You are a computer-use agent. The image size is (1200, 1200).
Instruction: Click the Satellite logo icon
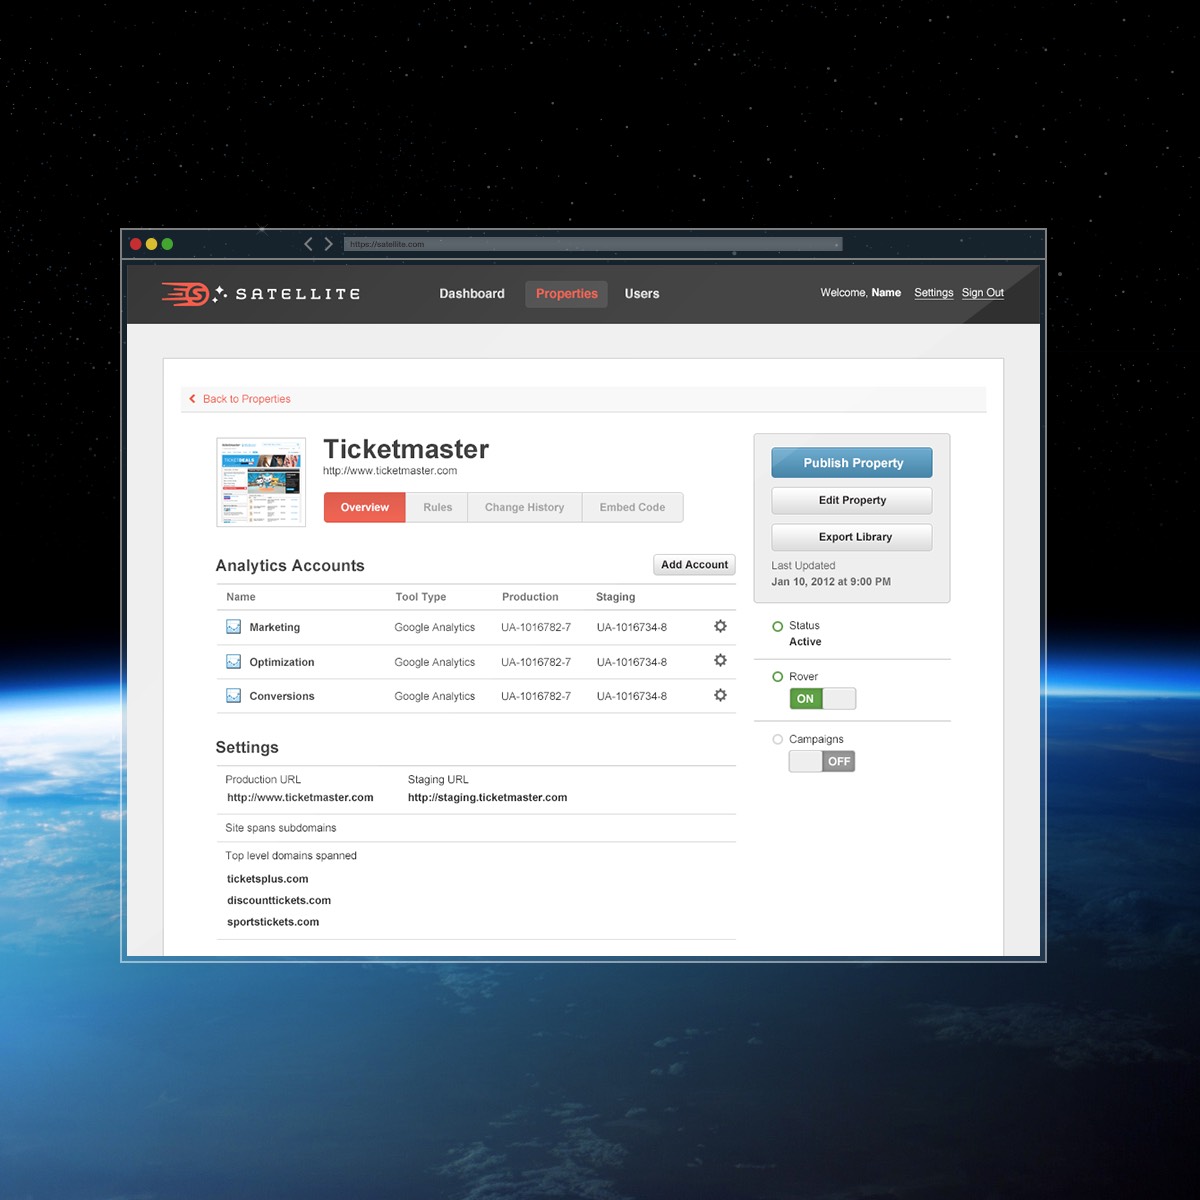pyautogui.click(x=186, y=294)
